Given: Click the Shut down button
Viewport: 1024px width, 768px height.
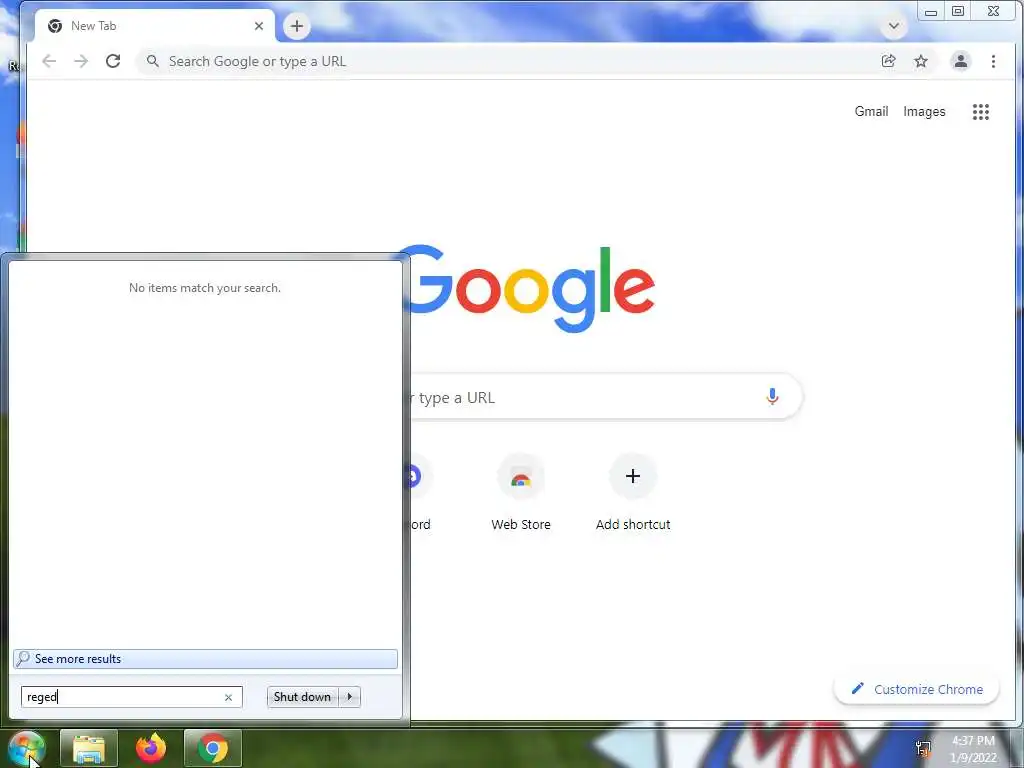Looking at the screenshot, I should (x=302, y=697).
